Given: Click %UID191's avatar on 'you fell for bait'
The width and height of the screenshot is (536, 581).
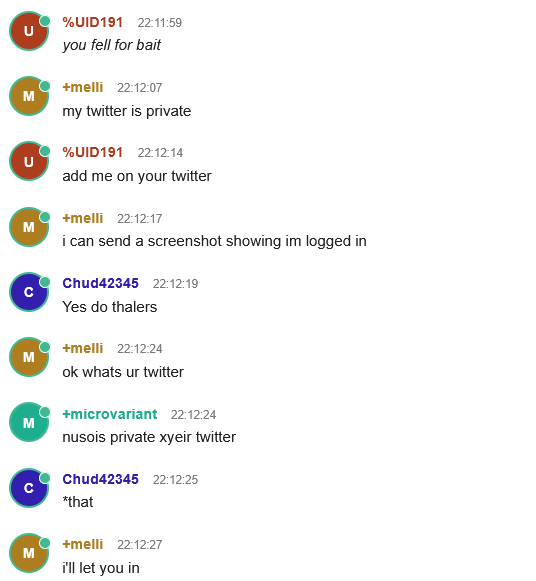Looking at the screenshot, I should [29, 31].
